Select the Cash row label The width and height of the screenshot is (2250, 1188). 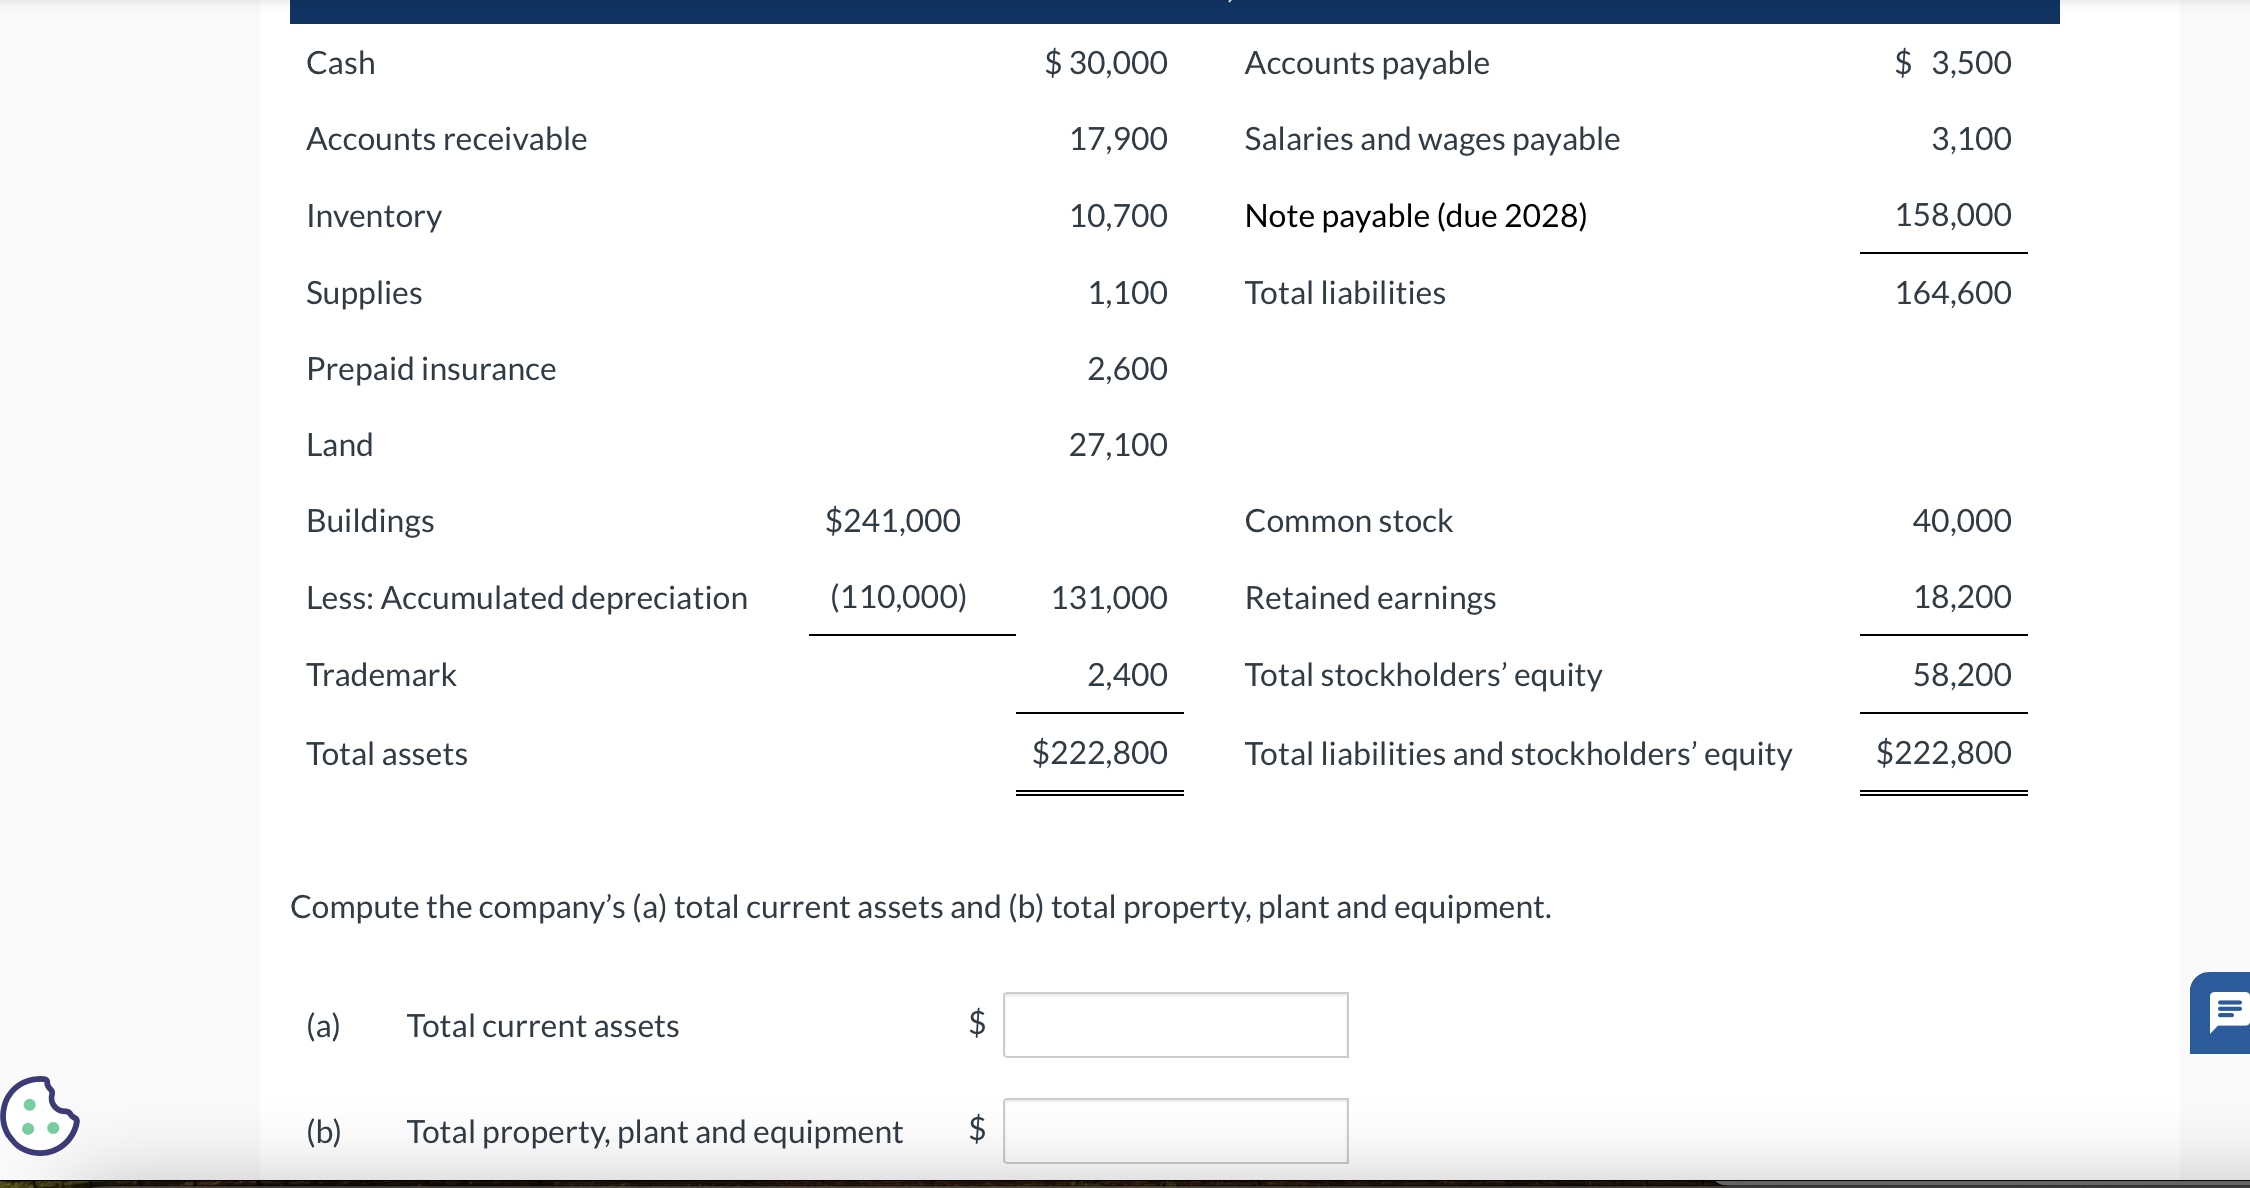point(340,62)
